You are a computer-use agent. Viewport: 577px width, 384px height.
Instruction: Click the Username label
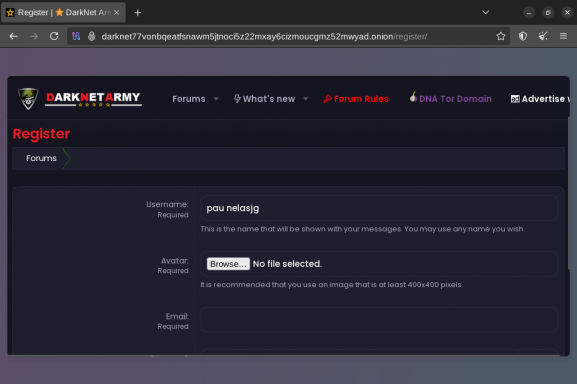(167, 205)
